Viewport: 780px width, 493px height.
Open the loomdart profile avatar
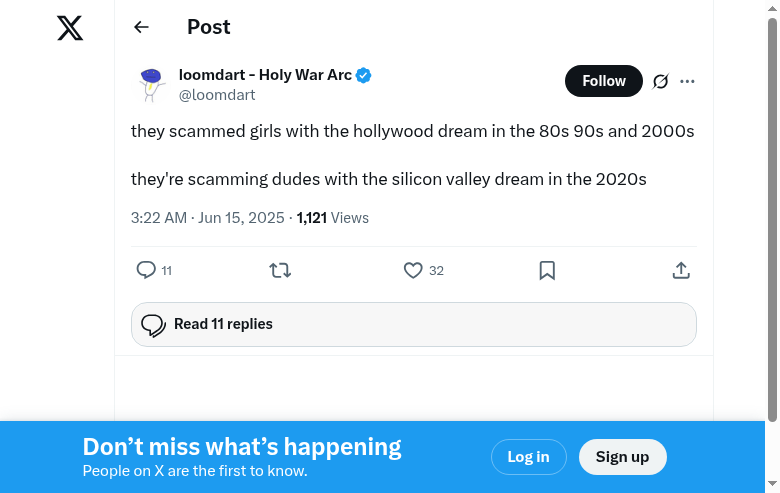point(151,85)
